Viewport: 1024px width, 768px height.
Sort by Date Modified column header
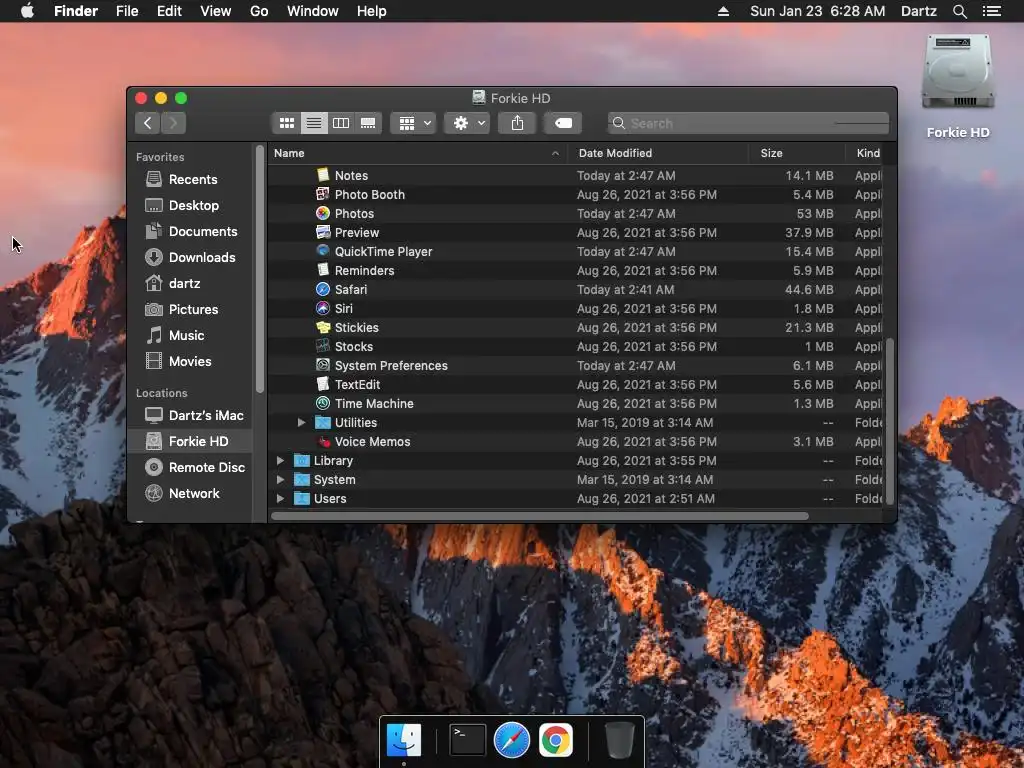pos(657,153)
